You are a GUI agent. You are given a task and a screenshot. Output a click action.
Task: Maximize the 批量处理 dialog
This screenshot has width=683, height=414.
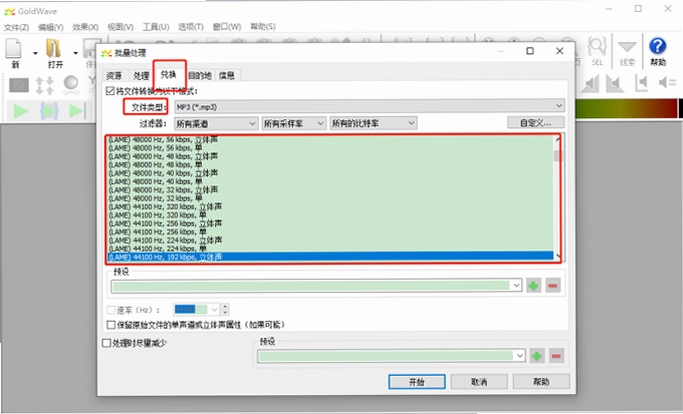(x=530, y=51)
